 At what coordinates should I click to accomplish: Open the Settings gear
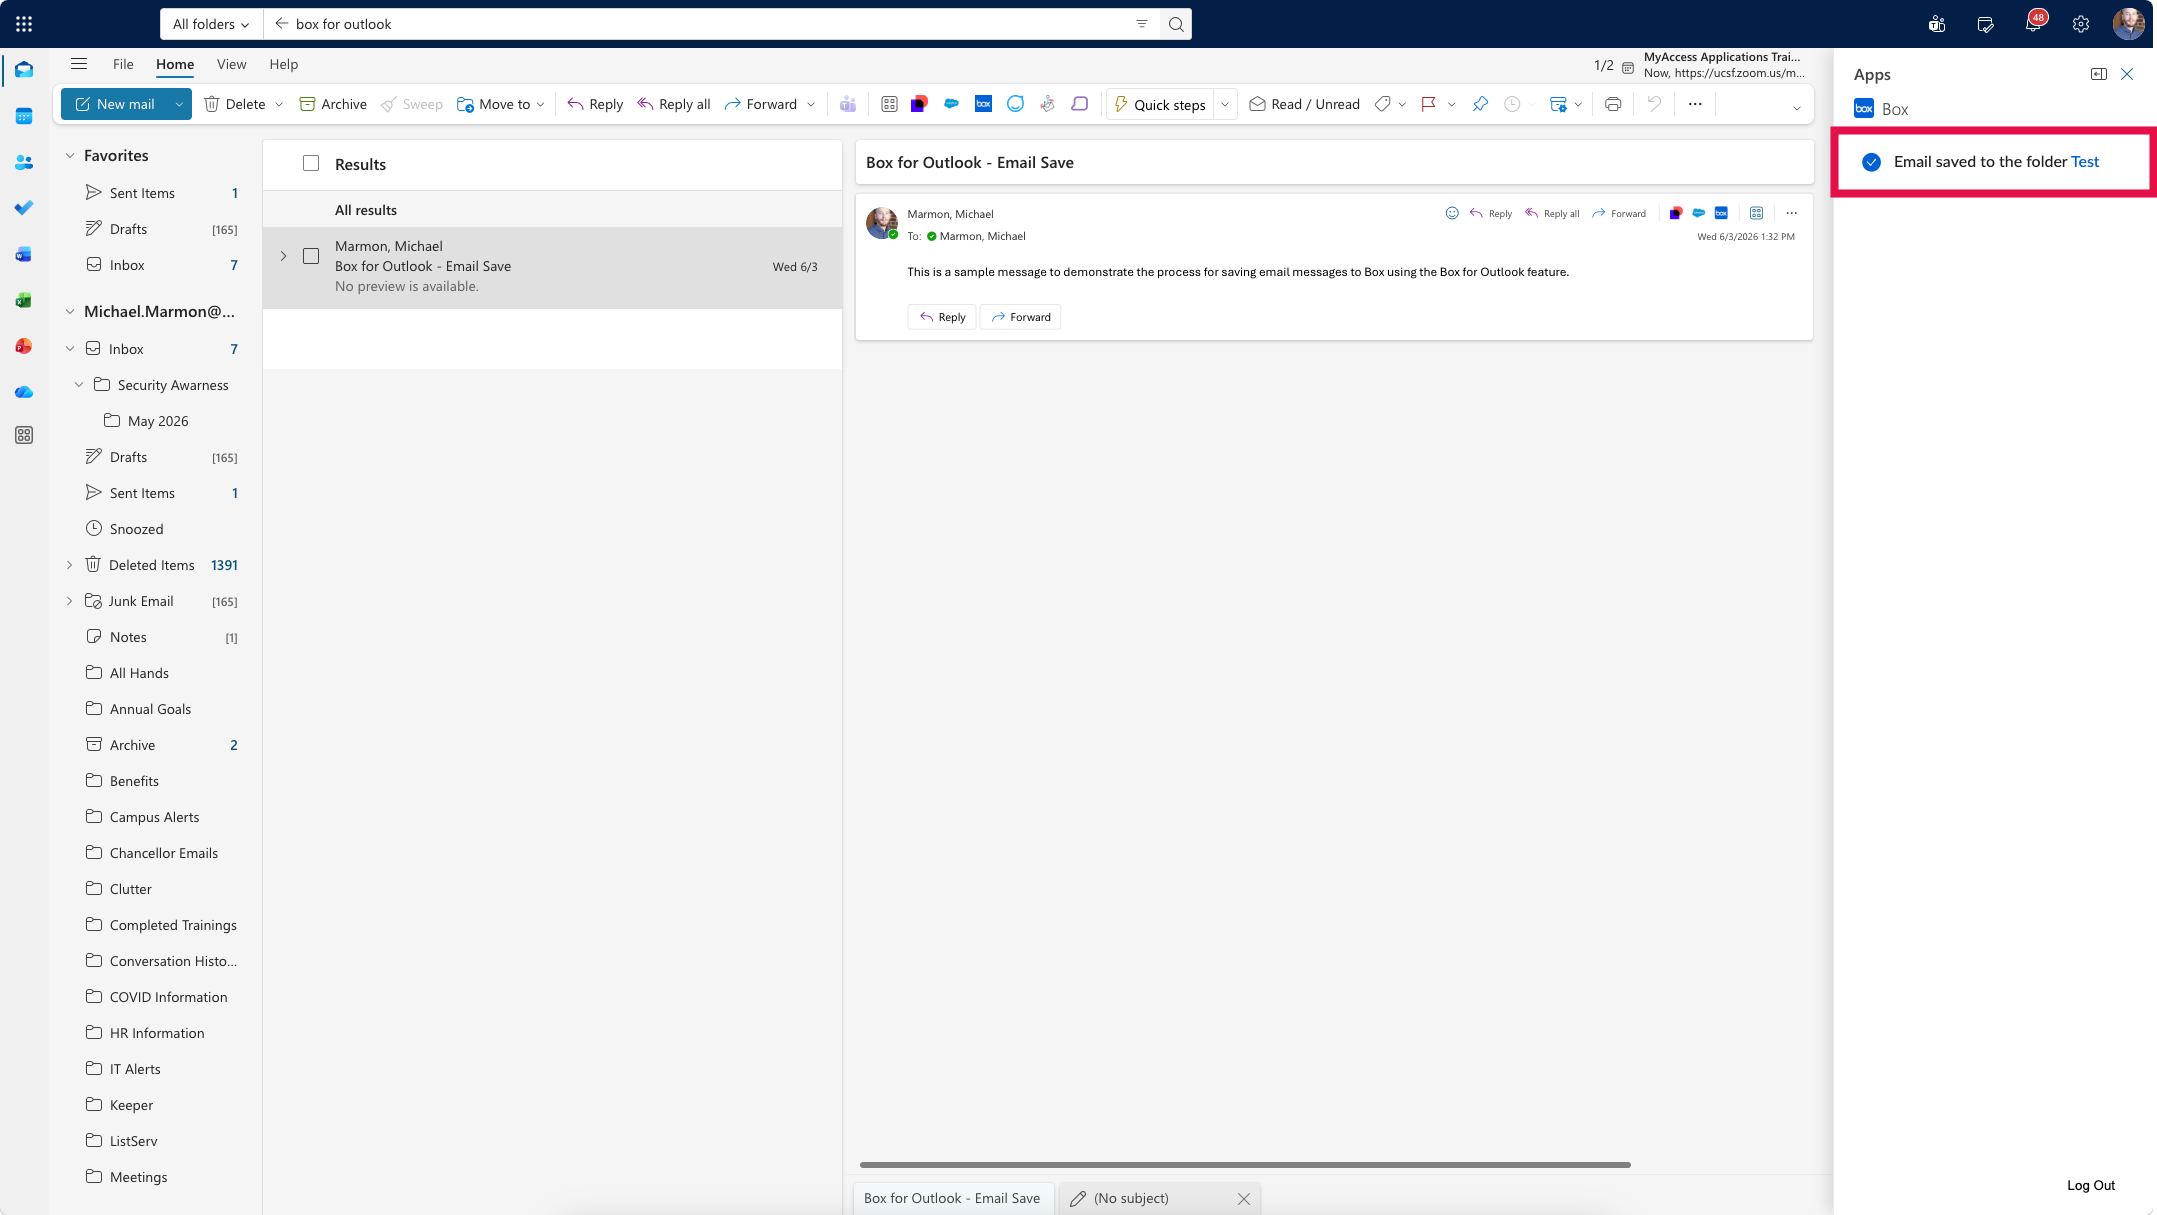point(2081,24)
